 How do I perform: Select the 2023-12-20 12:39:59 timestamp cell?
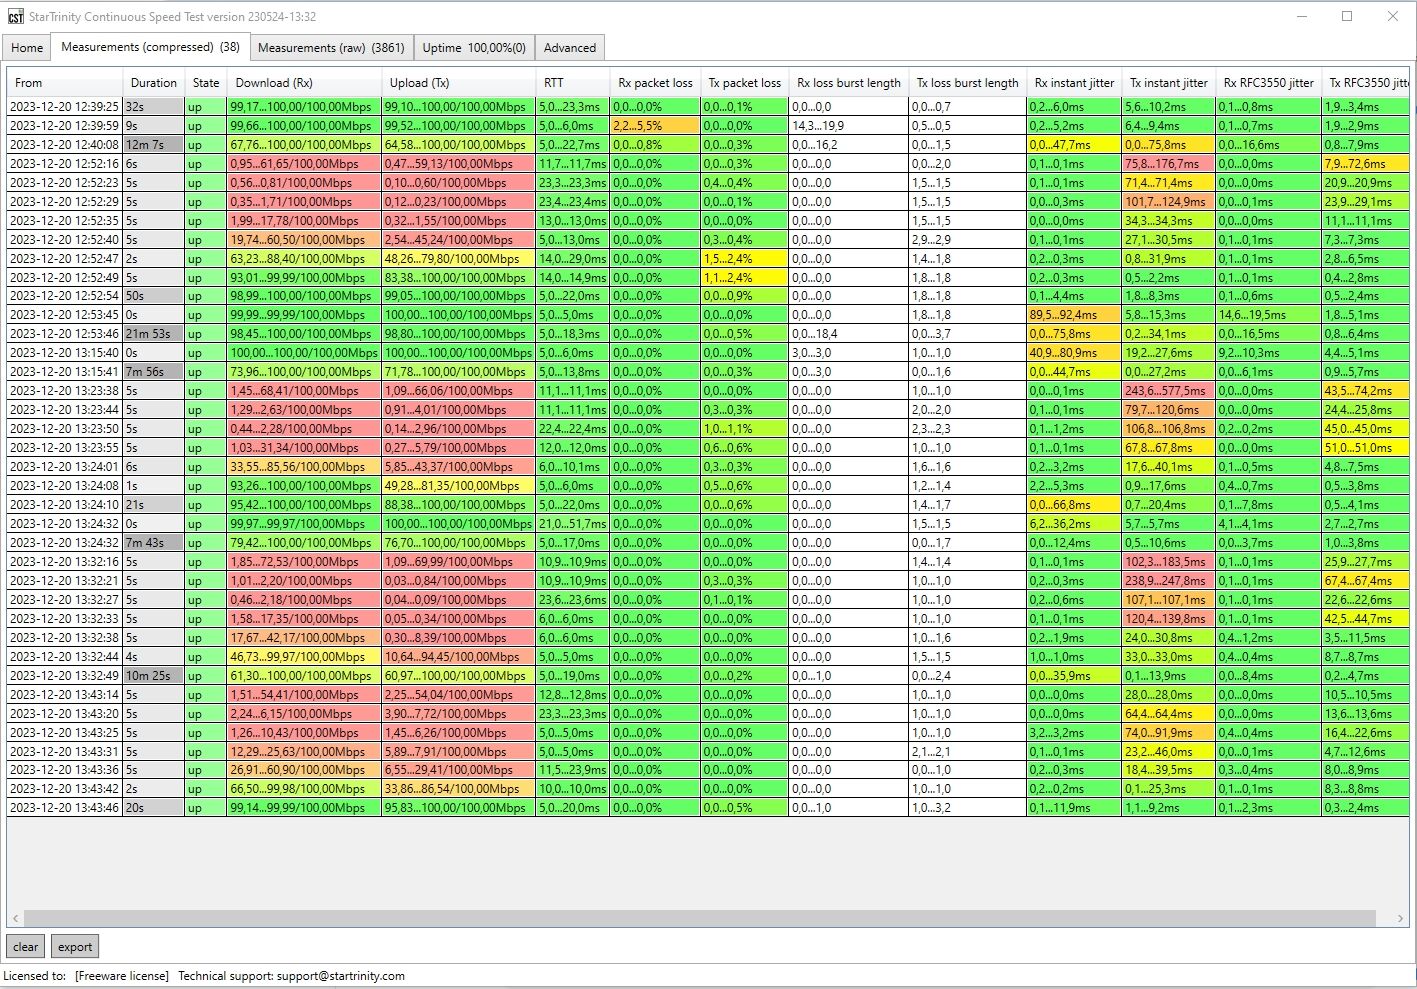point(65,126)
